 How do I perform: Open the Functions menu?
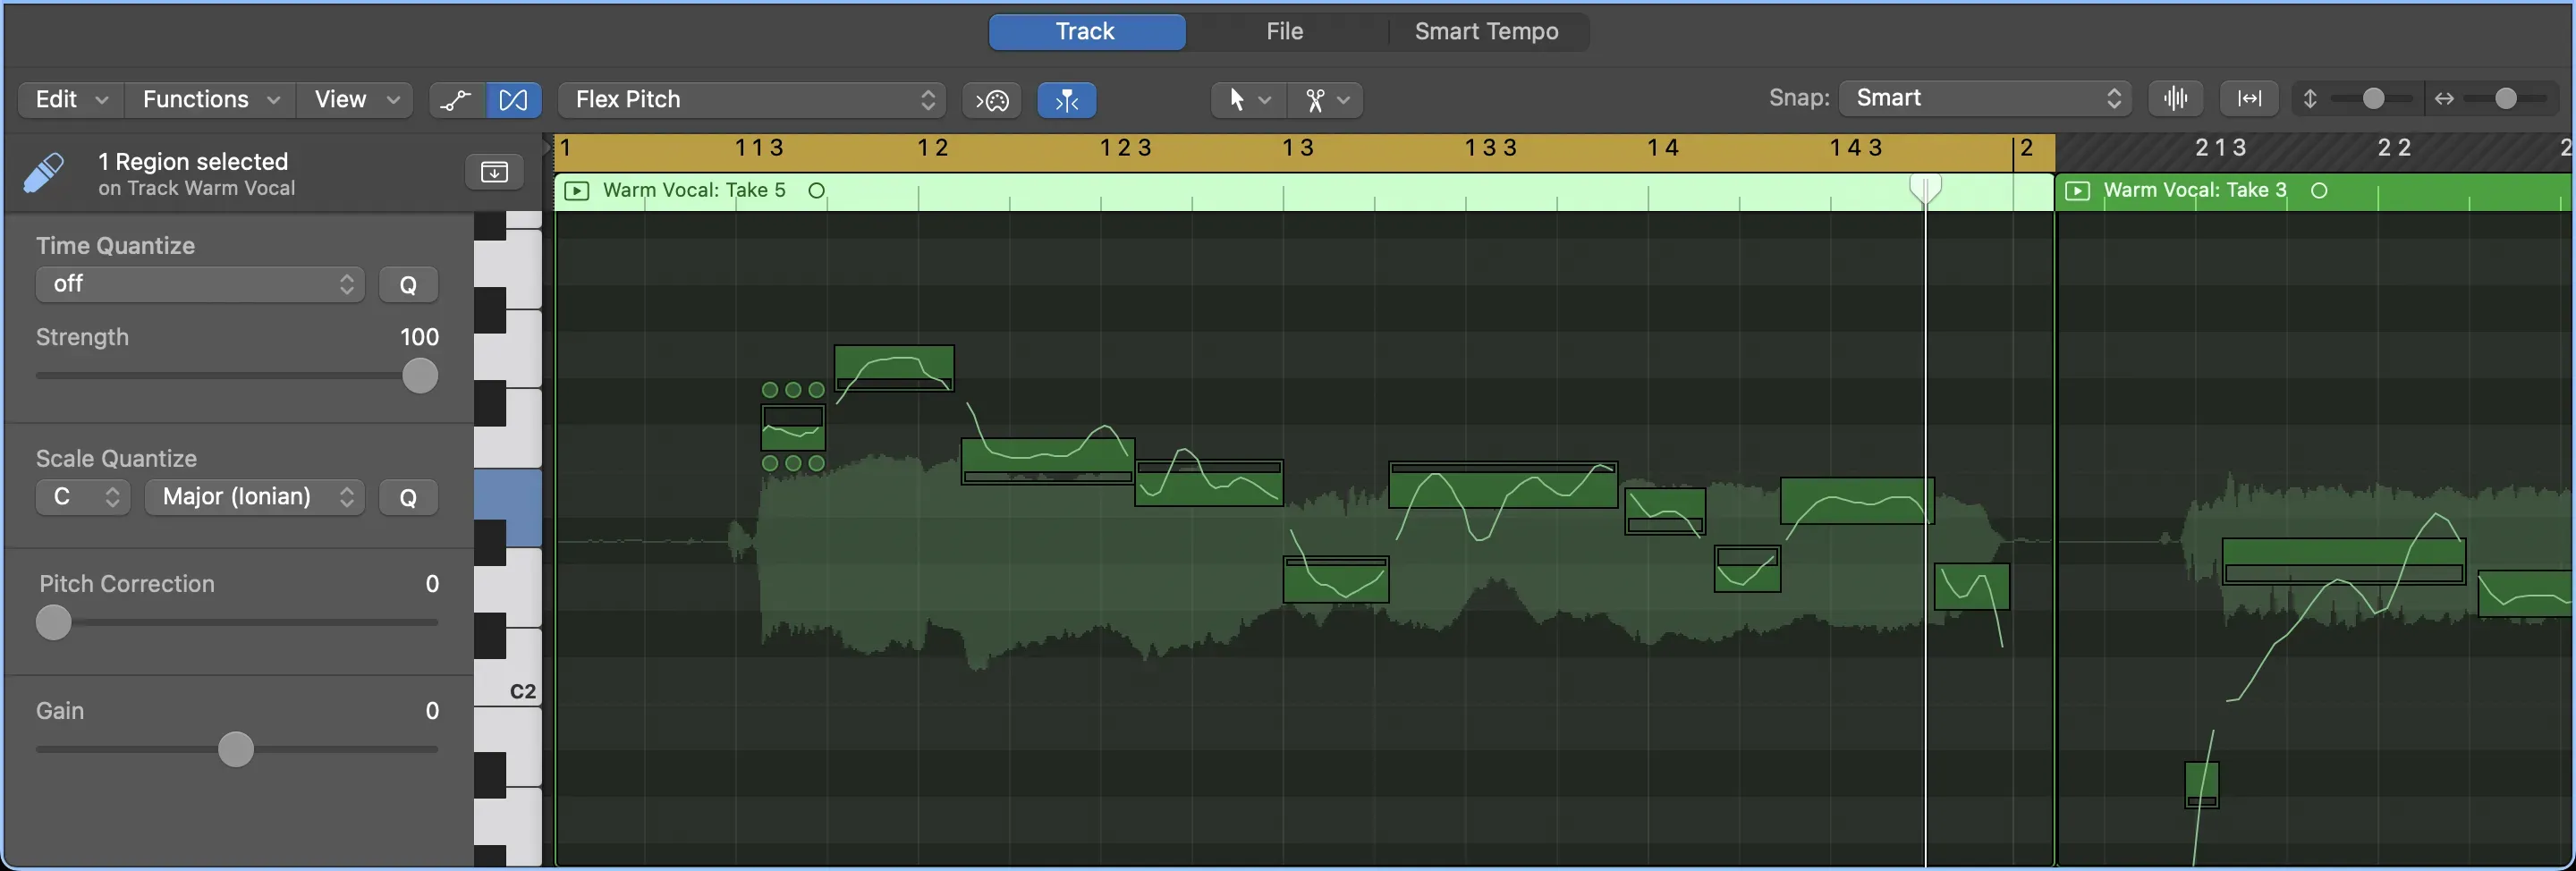click(210, 99)
